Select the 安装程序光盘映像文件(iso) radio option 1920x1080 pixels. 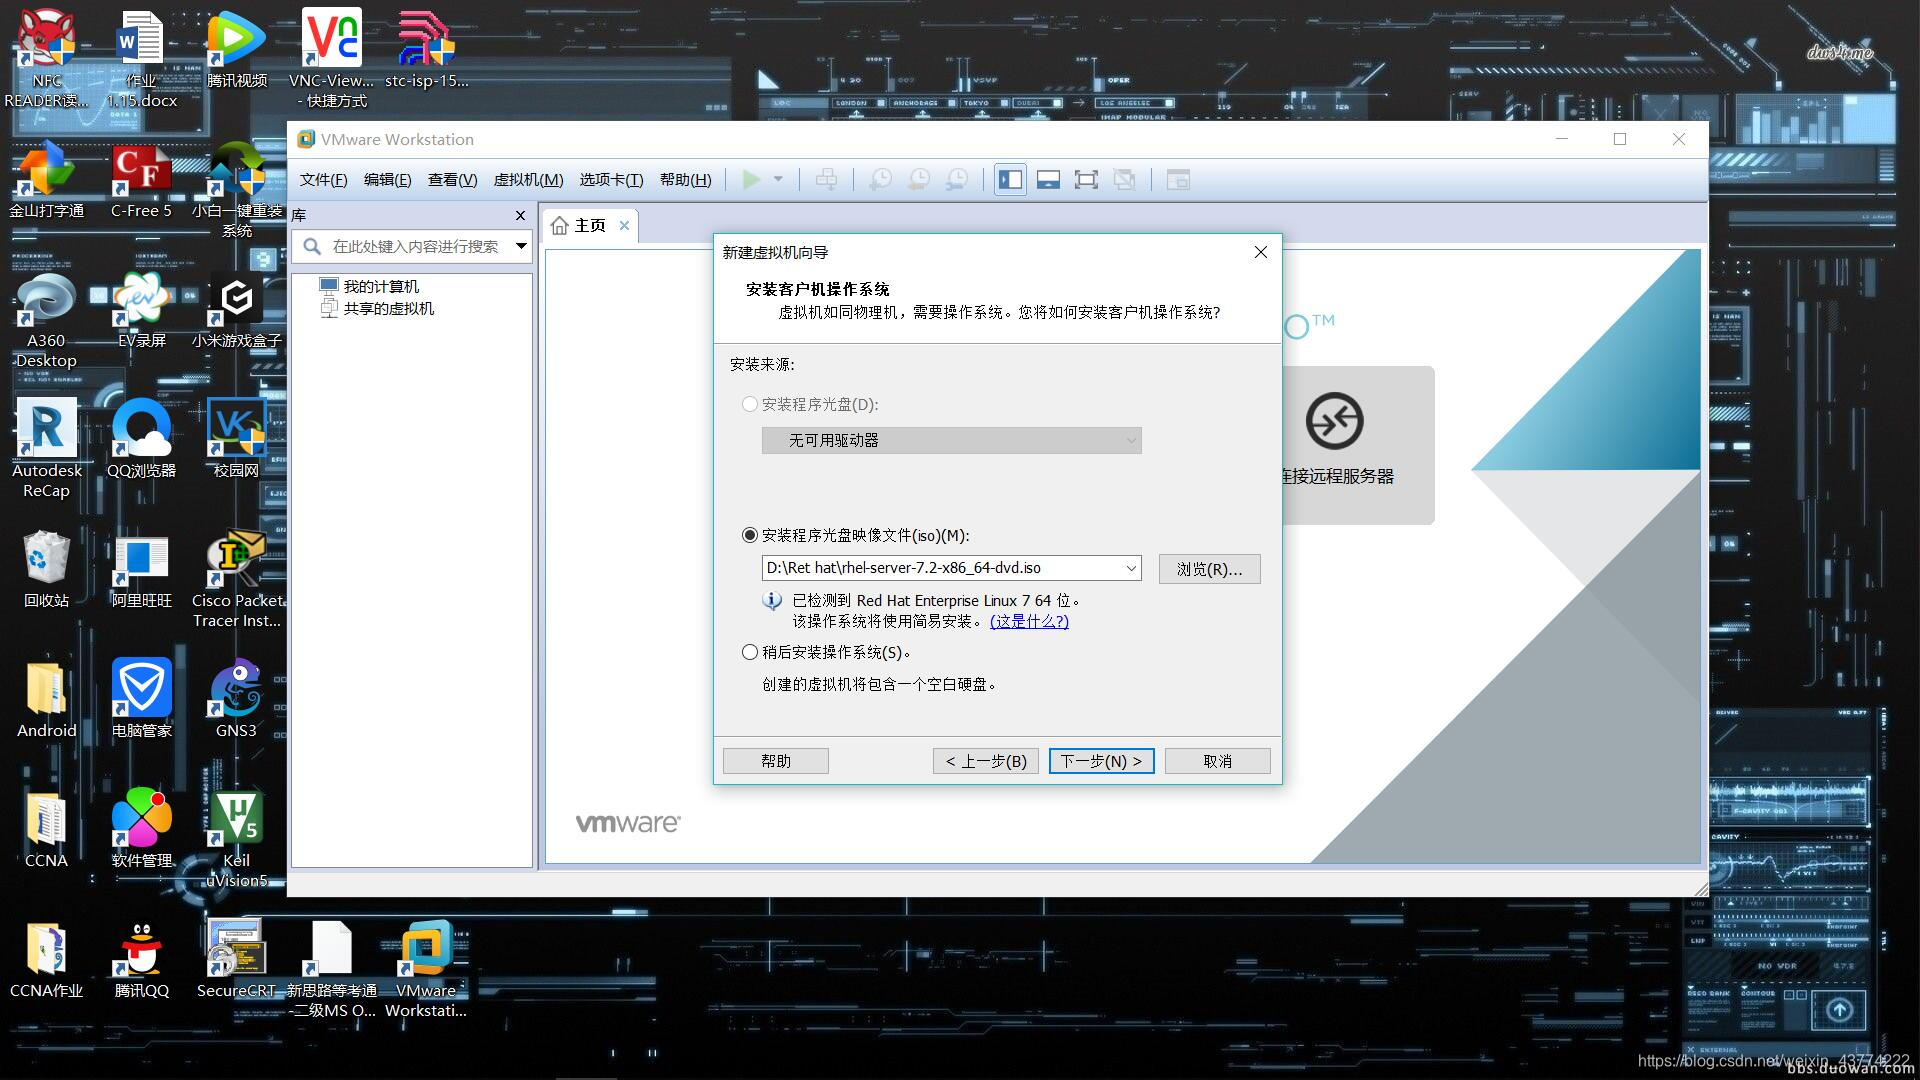[749, 535]
